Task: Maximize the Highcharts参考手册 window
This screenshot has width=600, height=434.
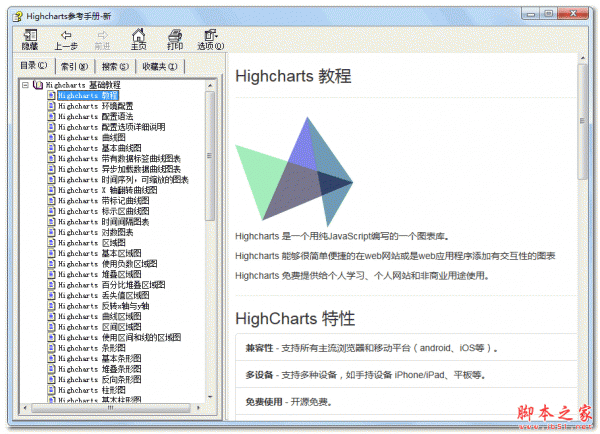Action: click(x=549, y=14)
